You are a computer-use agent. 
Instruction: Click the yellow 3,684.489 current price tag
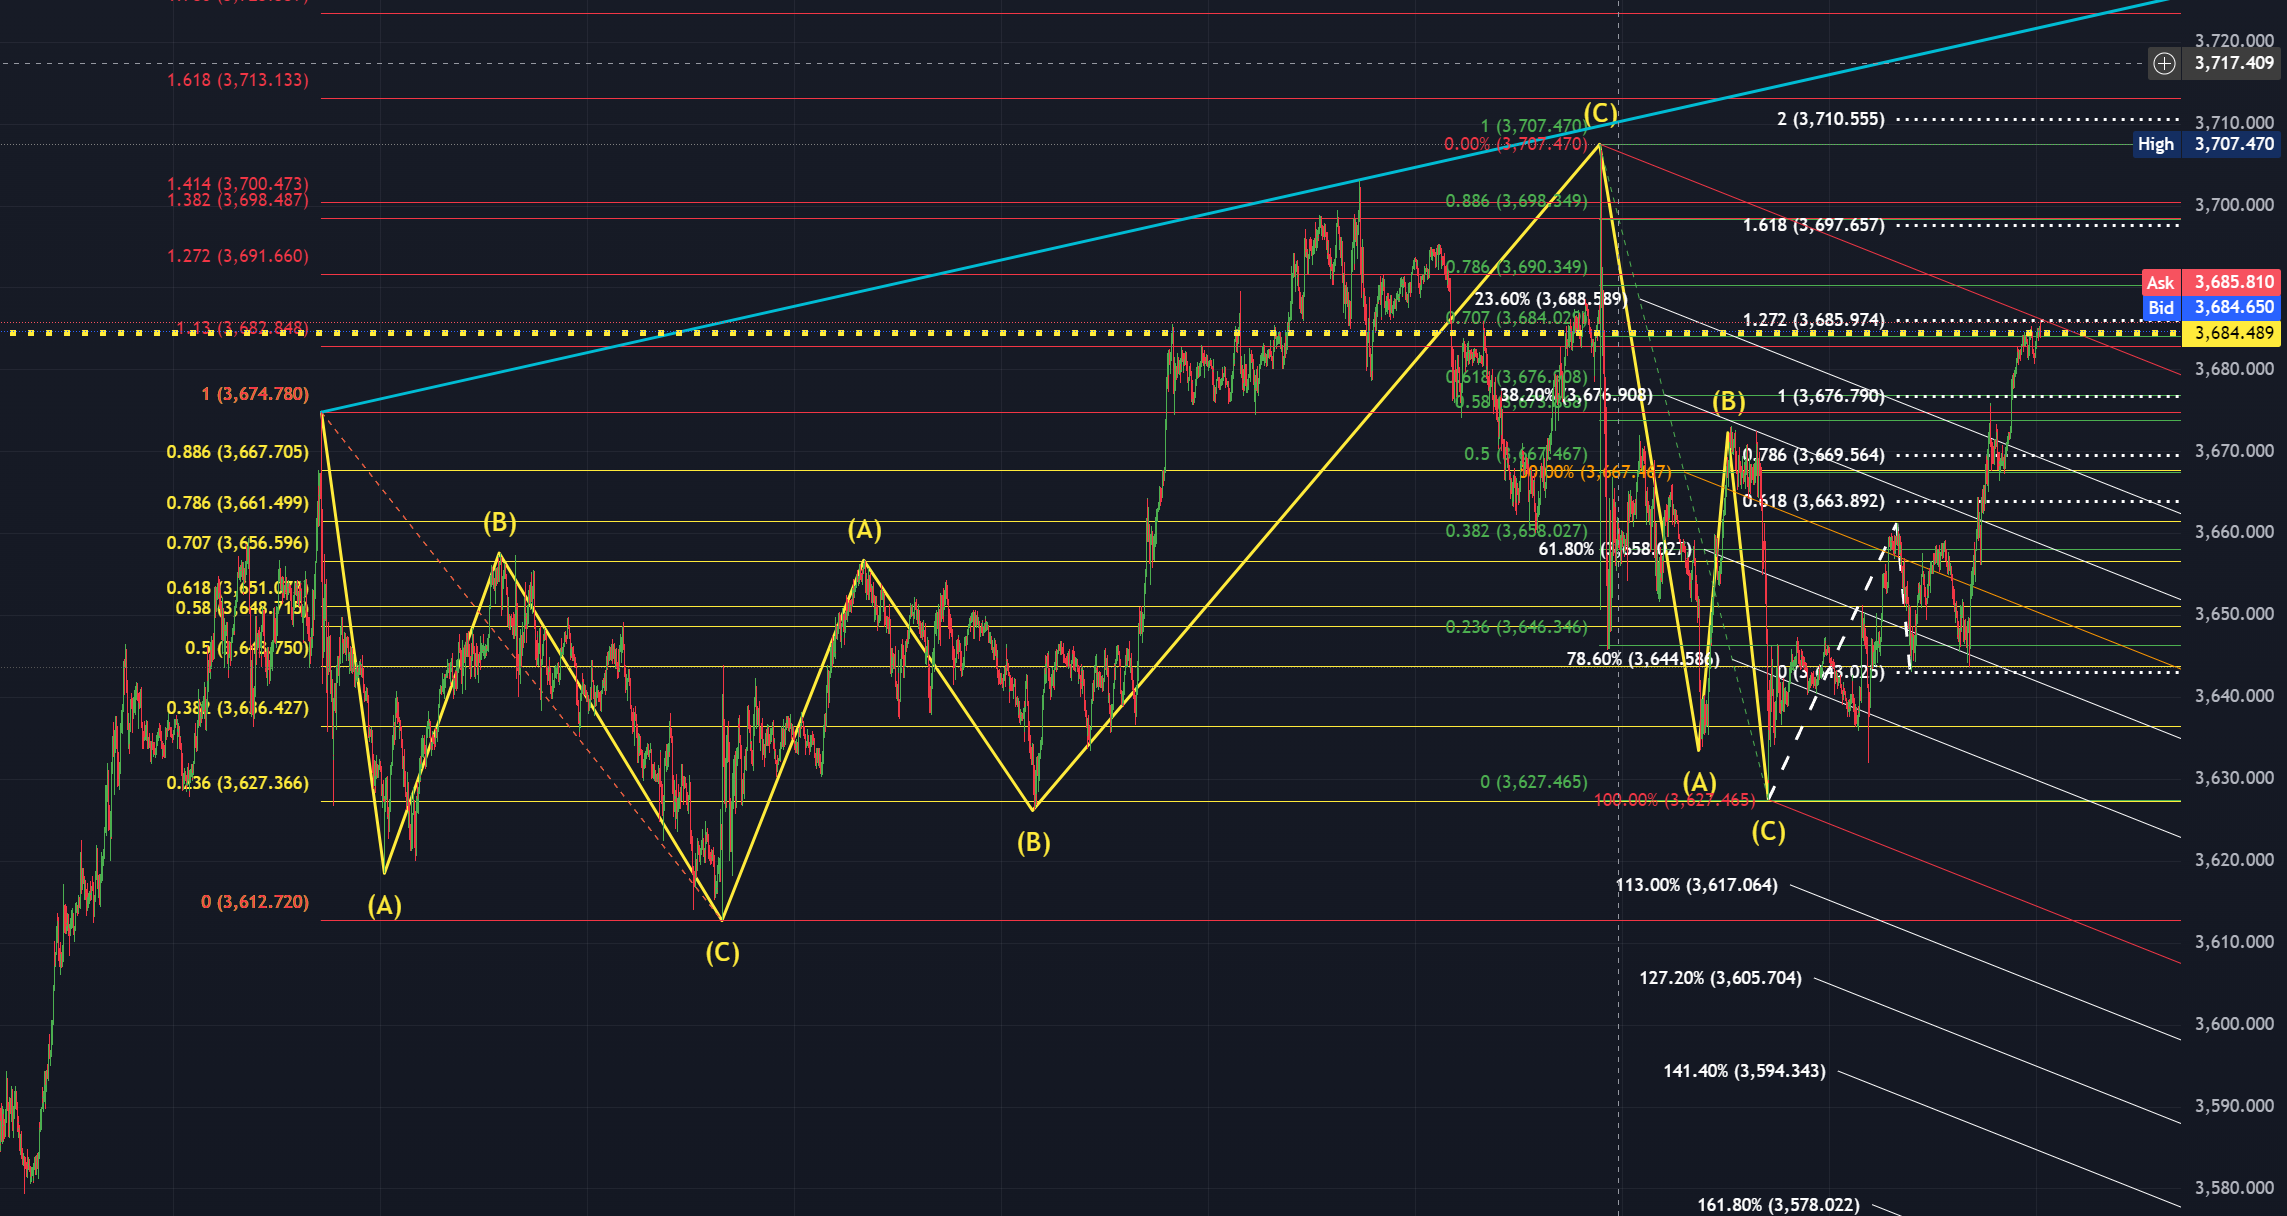(x=2233, y=333)
